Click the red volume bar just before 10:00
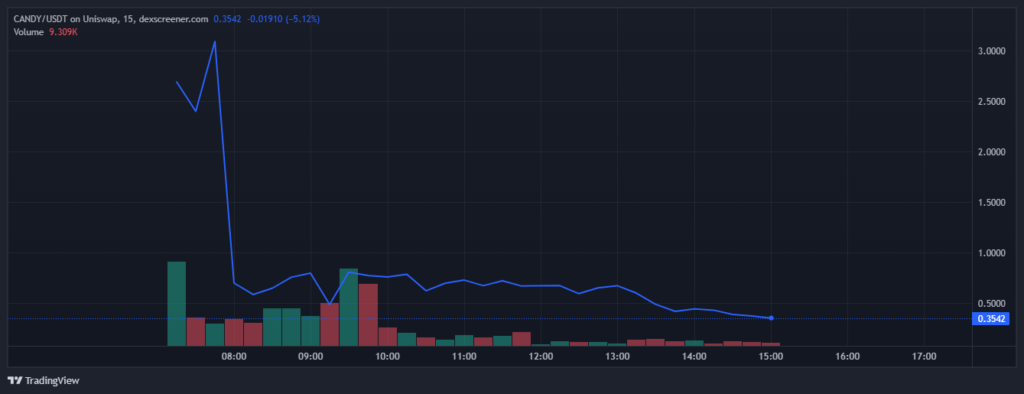1024x394 pixels. (x=368, y=315)
